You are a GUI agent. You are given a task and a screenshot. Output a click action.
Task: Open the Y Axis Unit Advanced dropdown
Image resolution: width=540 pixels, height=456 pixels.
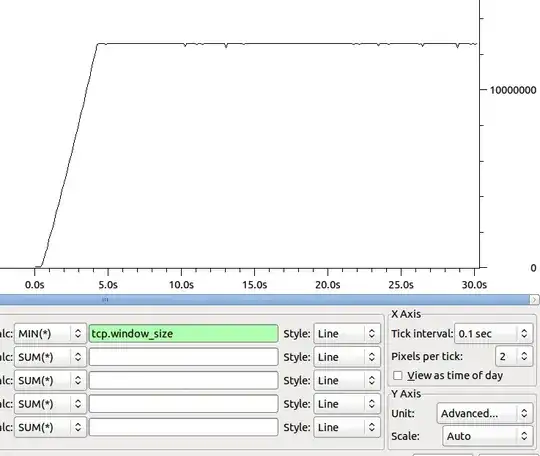pyautogui.click(x=485, y=413)
